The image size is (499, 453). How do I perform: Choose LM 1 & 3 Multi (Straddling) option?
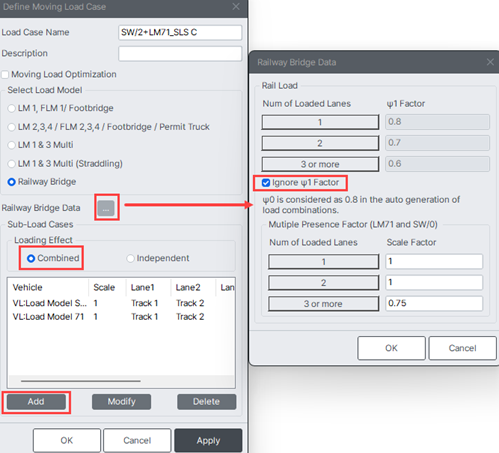click(x=12, y=164)
